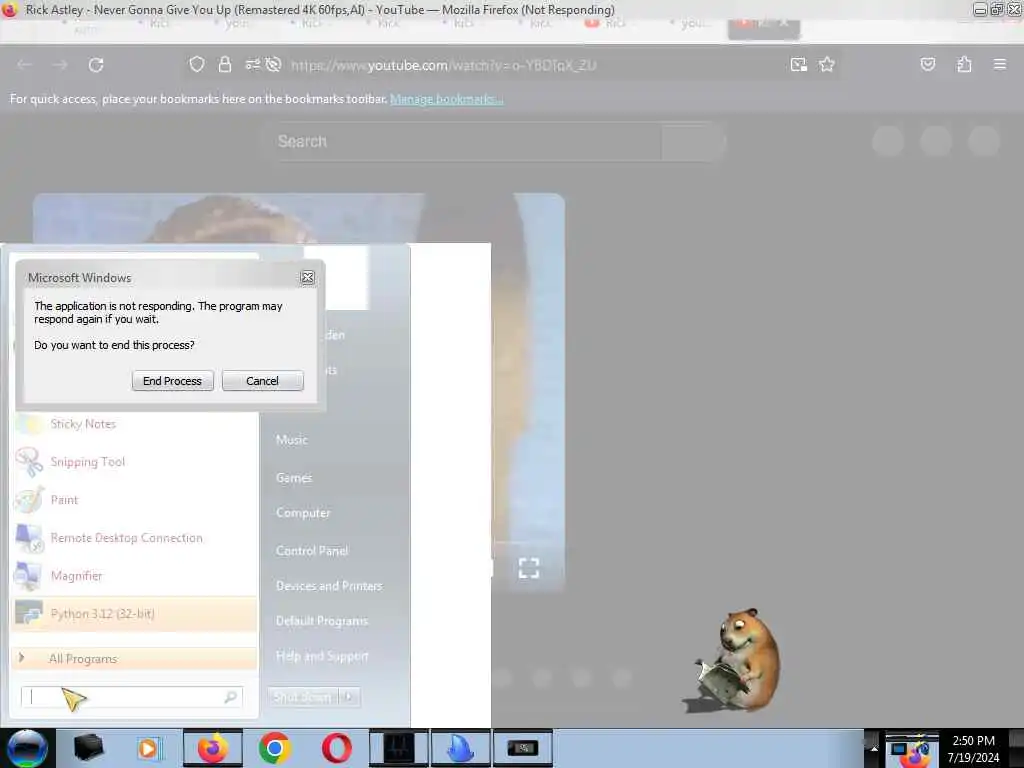Image resolution: width=1024 pixels, height=768 pixels.
Task: Open Help and Support
Action: tap(322, 656)
